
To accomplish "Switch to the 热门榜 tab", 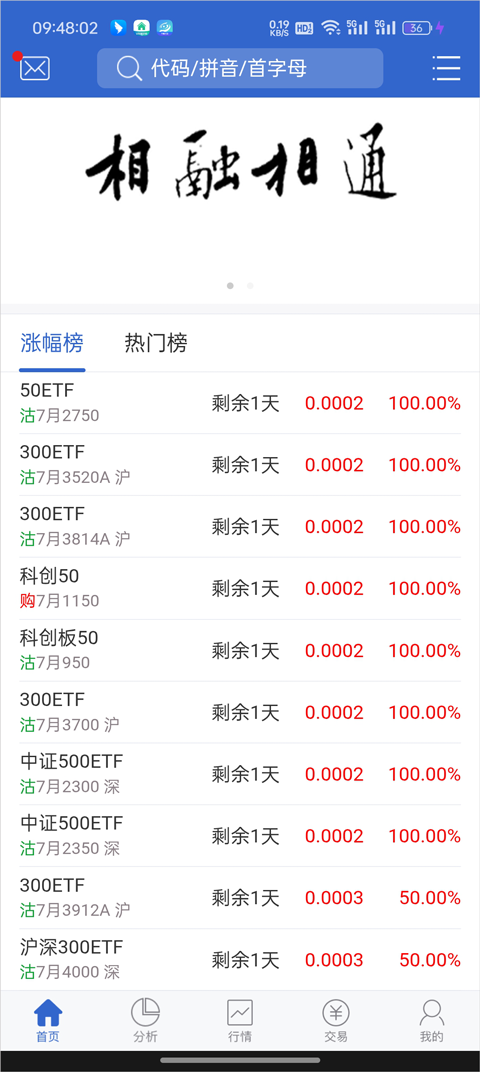I will click(156, 343).
